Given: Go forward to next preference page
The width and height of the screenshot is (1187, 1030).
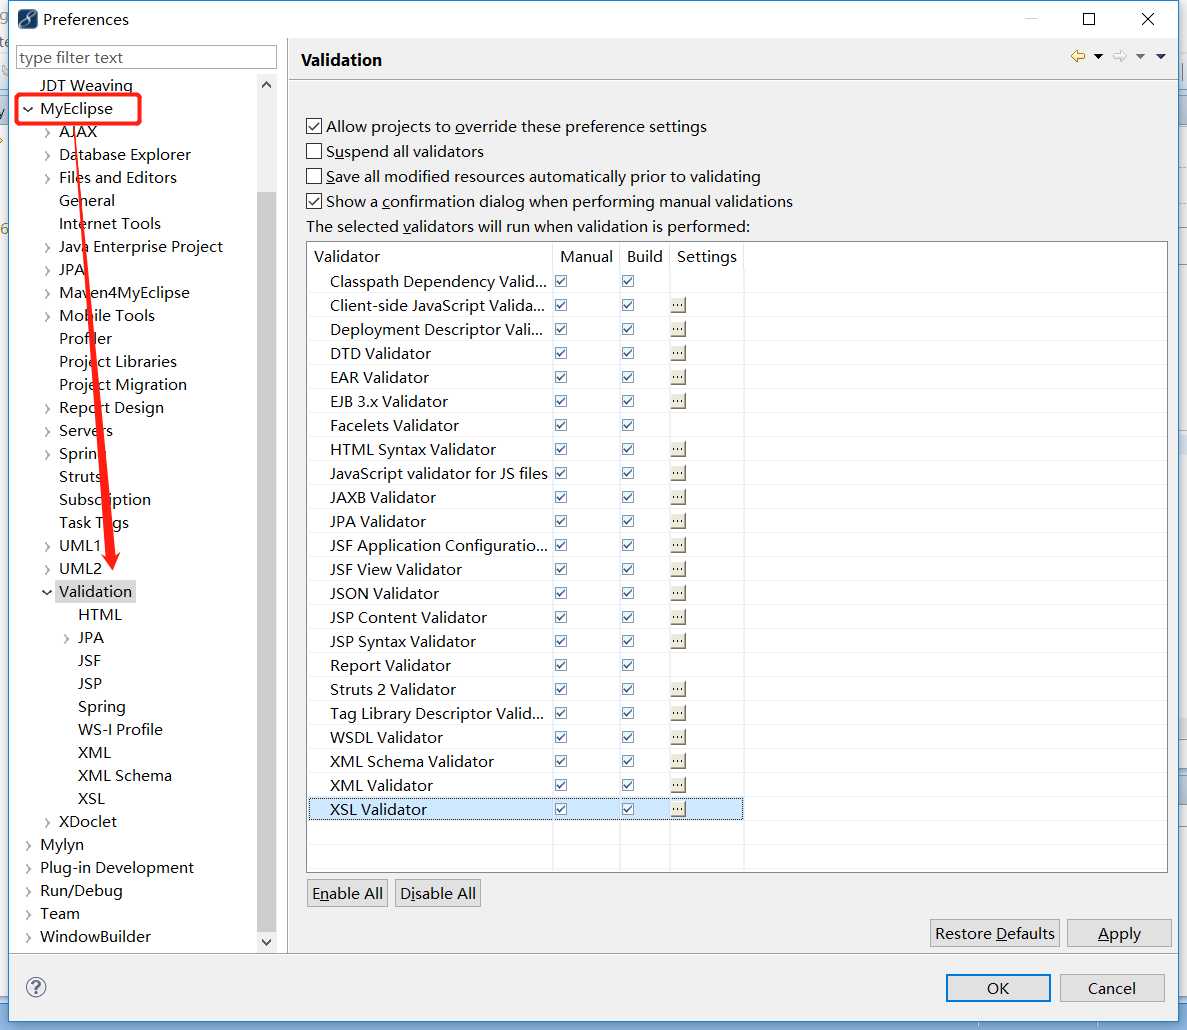Looking at the screenshot, I should (1120, 56).
